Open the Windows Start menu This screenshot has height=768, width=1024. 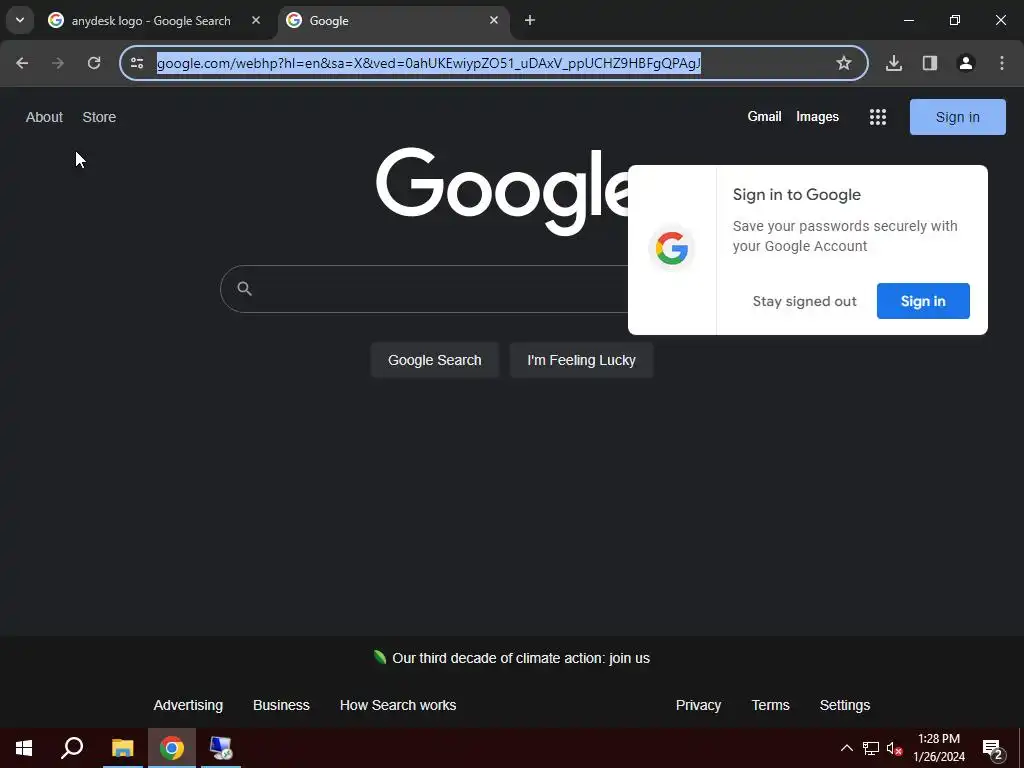[24, 748]
